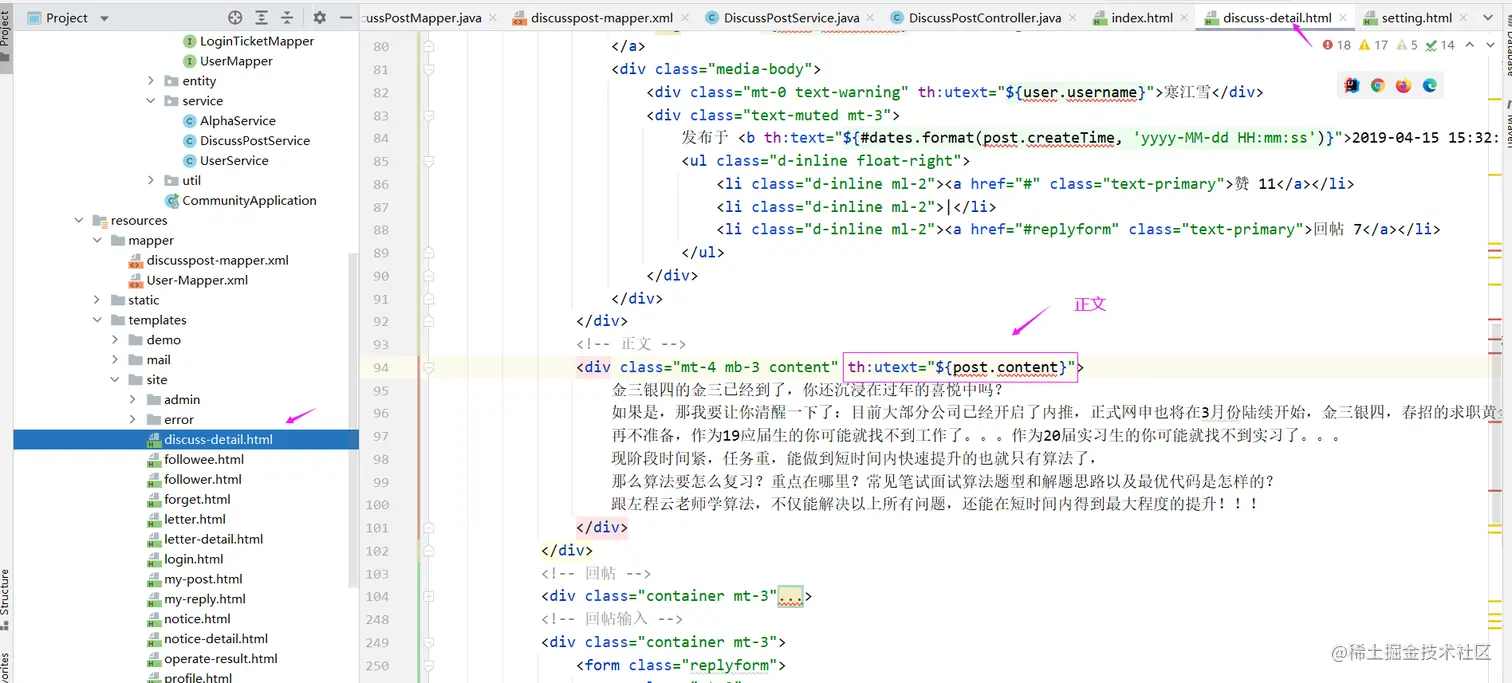The image size is (1512, 683).
Task: Select discusspost-mapper.xml in project tree
Action: 217,260
